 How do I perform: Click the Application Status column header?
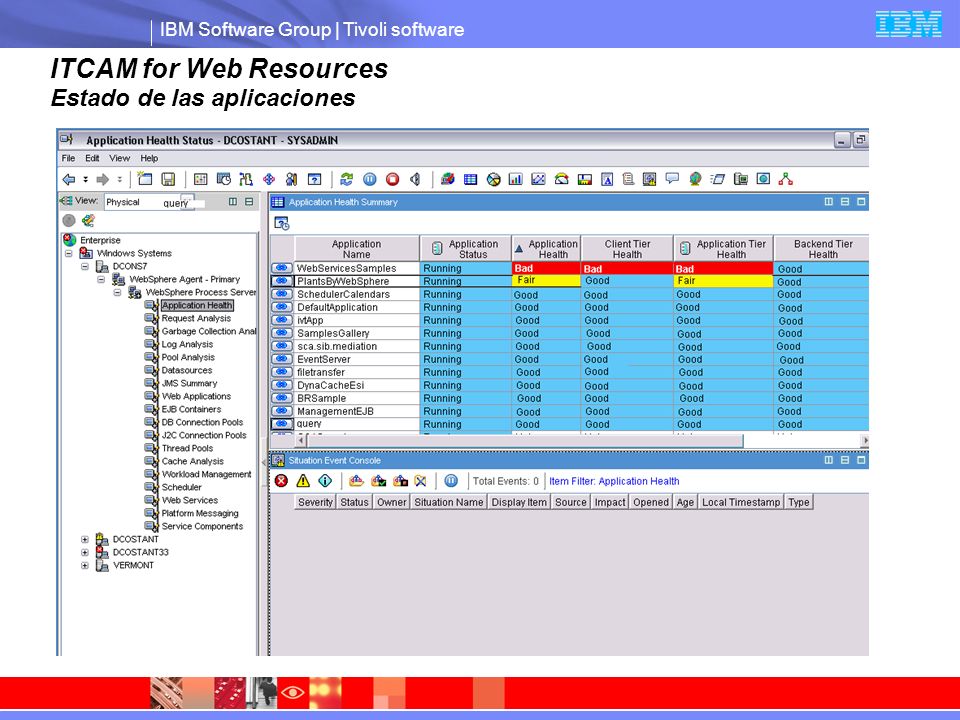tap(466, 249)
